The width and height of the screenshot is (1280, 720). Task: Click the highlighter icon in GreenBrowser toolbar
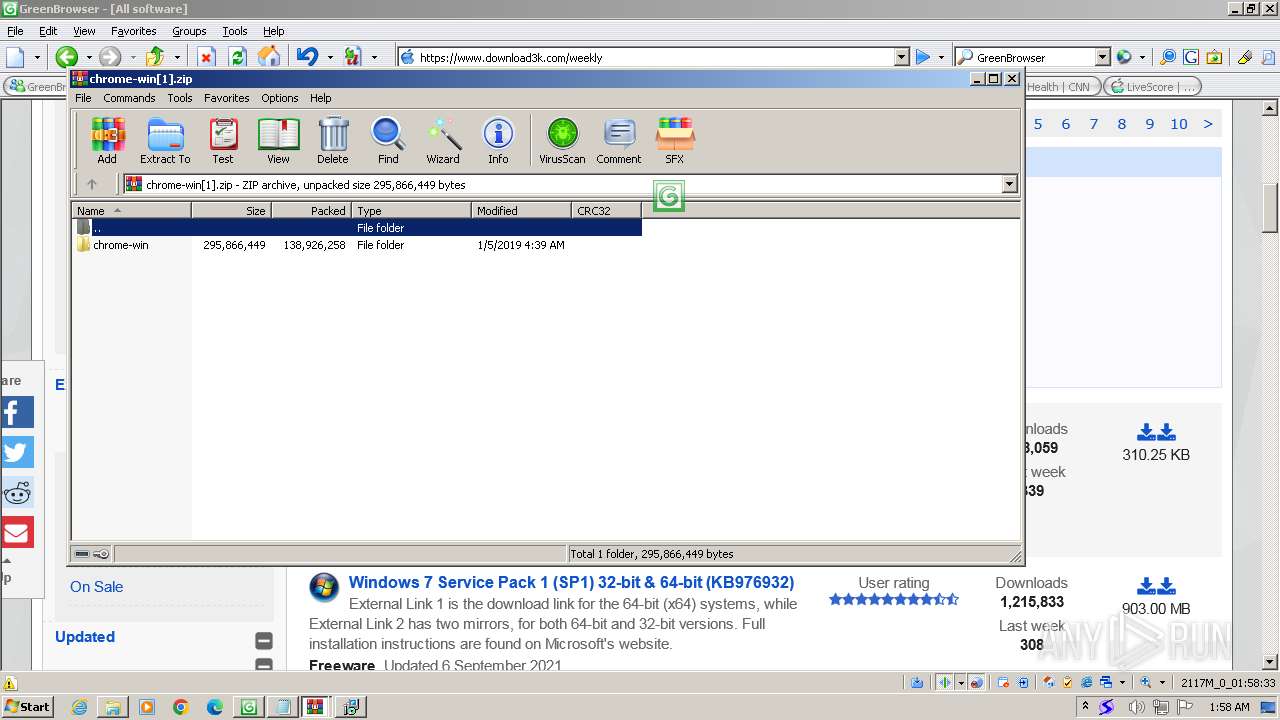click(x=1244, y=57)
